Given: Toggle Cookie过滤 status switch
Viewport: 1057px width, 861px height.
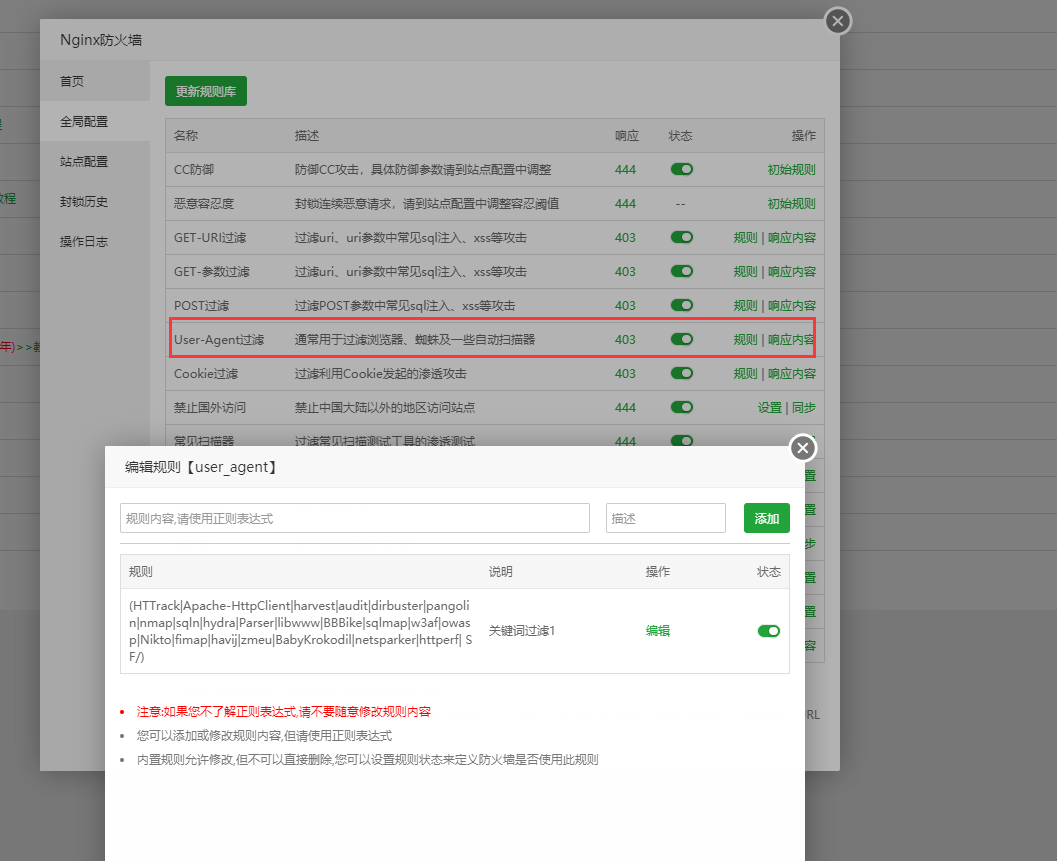Looking at the screenshot, I should pyautogui.click(x=682, y=373).
